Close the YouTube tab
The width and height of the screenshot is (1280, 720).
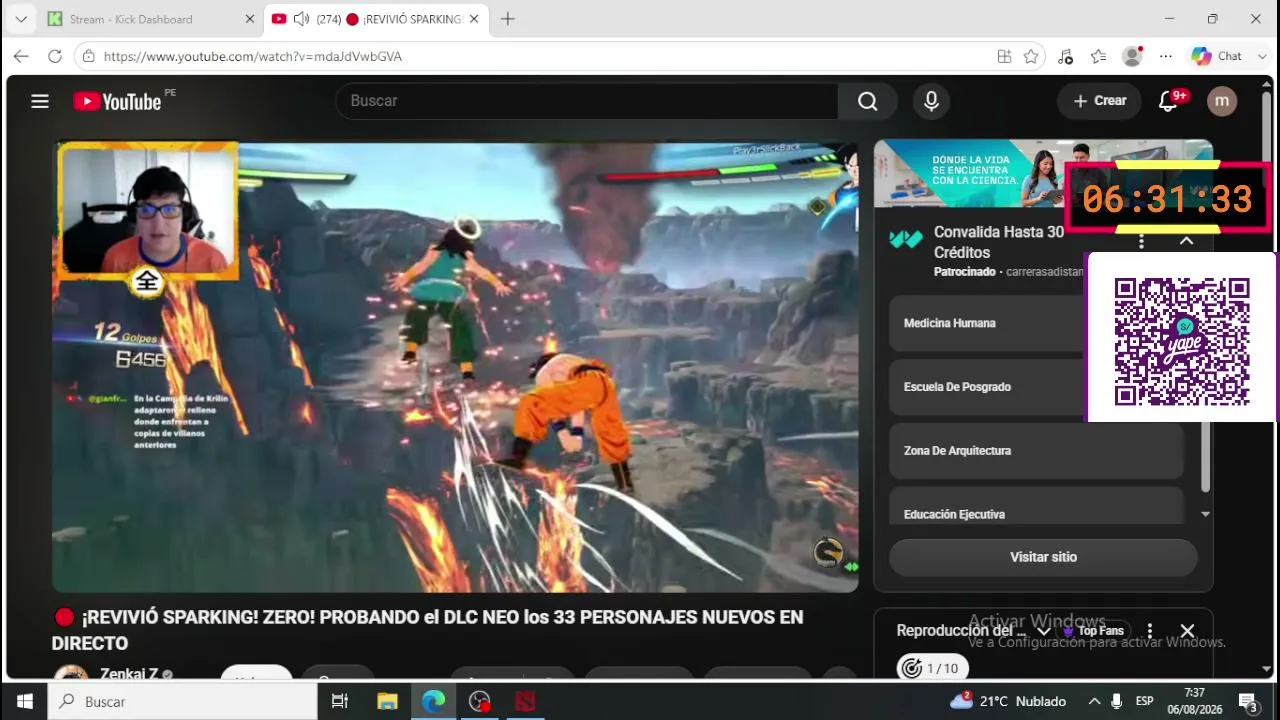tap(474, 19)
